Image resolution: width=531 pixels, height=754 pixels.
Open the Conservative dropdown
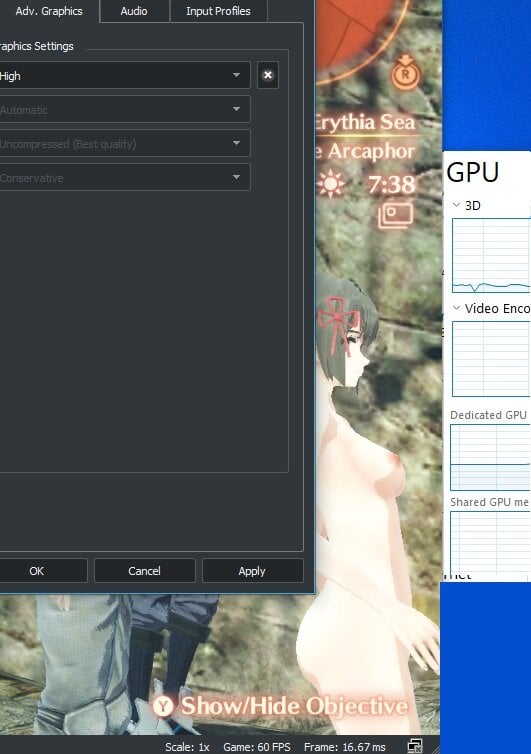pos(124,177)
